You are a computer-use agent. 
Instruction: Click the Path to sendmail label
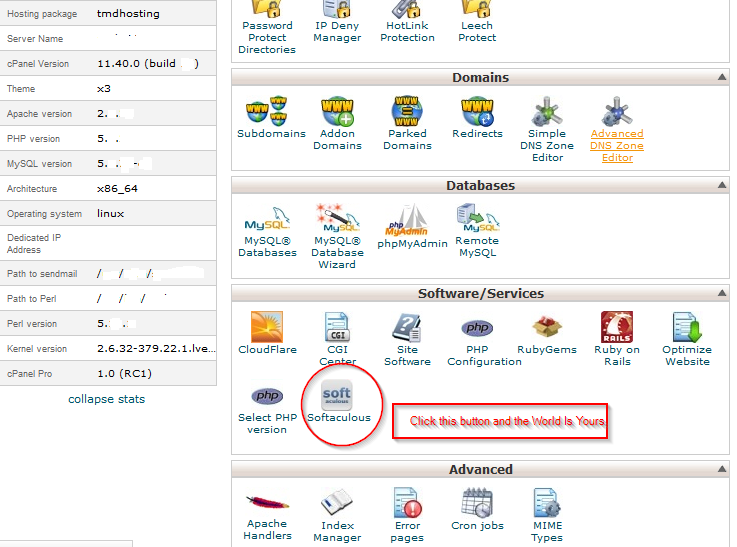42,274
